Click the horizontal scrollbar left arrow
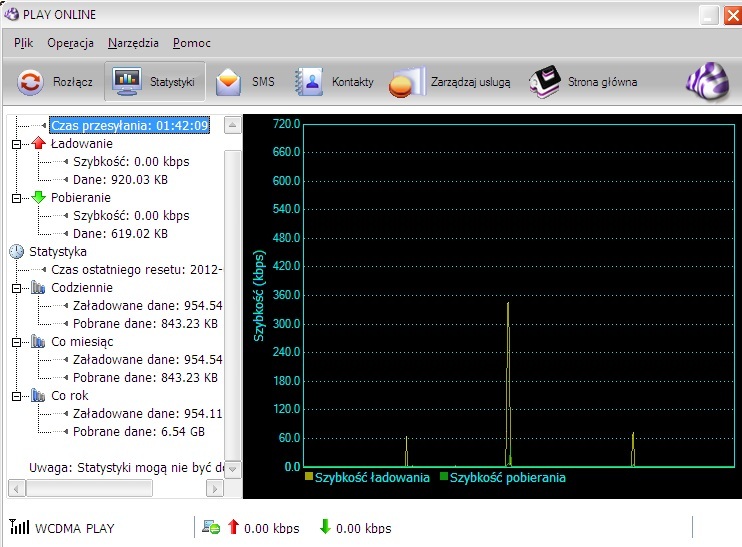The height and width of the screenshot is (547, 742). (17, 488)
